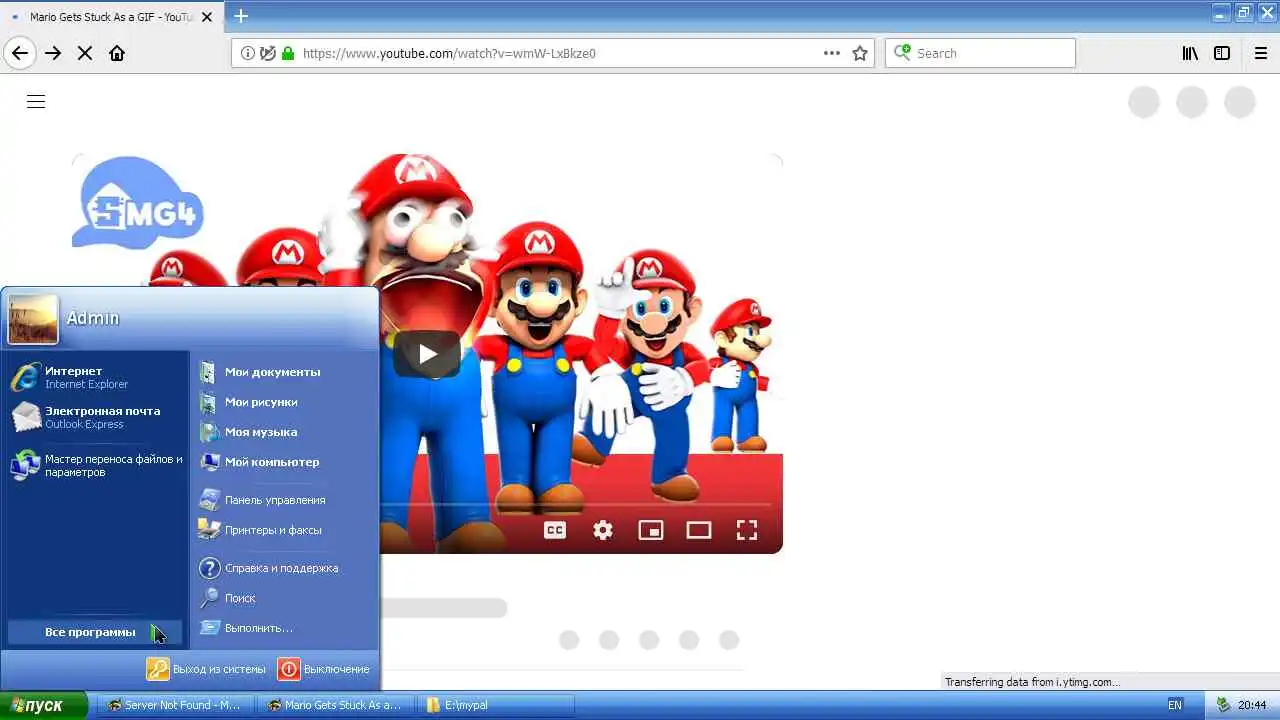Bookmark this page with the star
The height and width of the screenshot is (720, 1280).
(x=860, y=53)
